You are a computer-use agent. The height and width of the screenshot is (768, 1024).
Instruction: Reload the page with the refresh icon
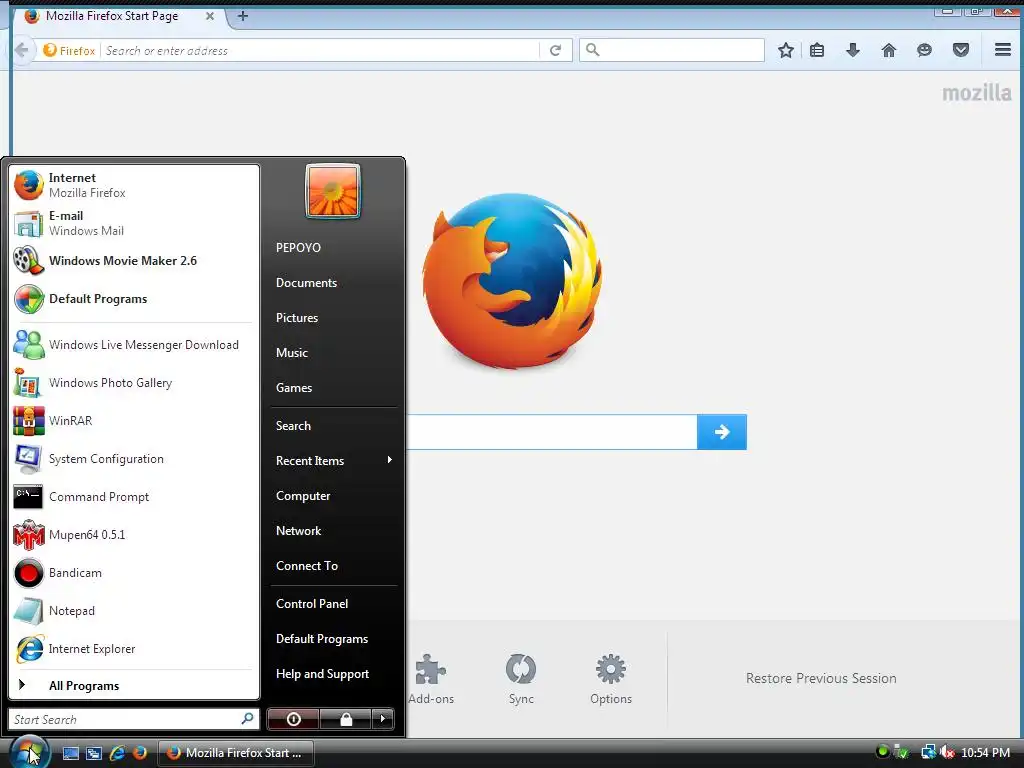(x=555, y=50)
